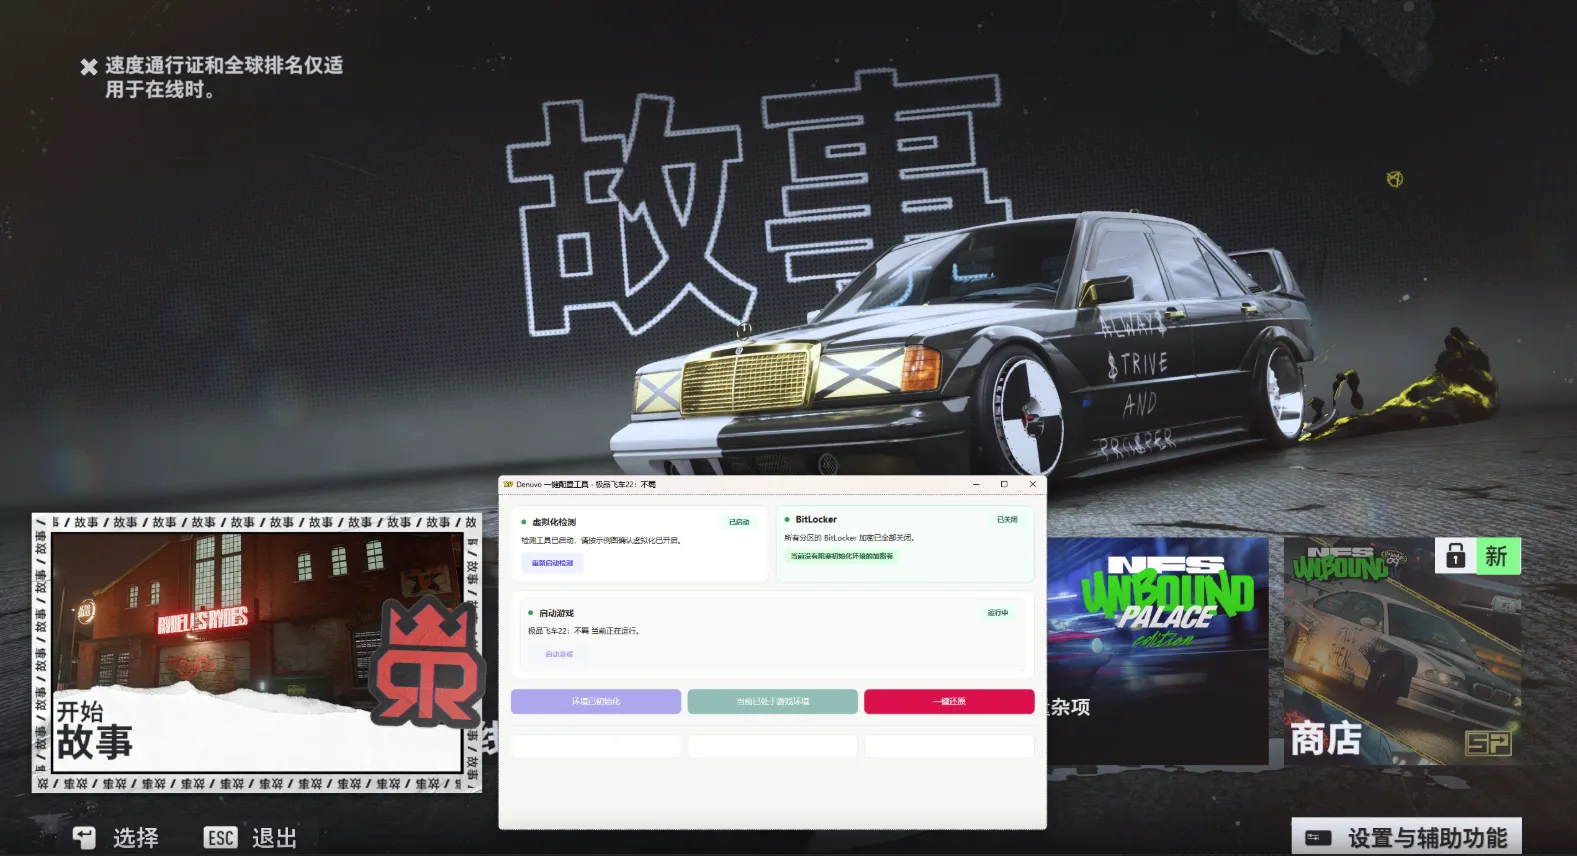
Task: Click the 选择 mouse-select prompt icon
Action: [84, 838]
